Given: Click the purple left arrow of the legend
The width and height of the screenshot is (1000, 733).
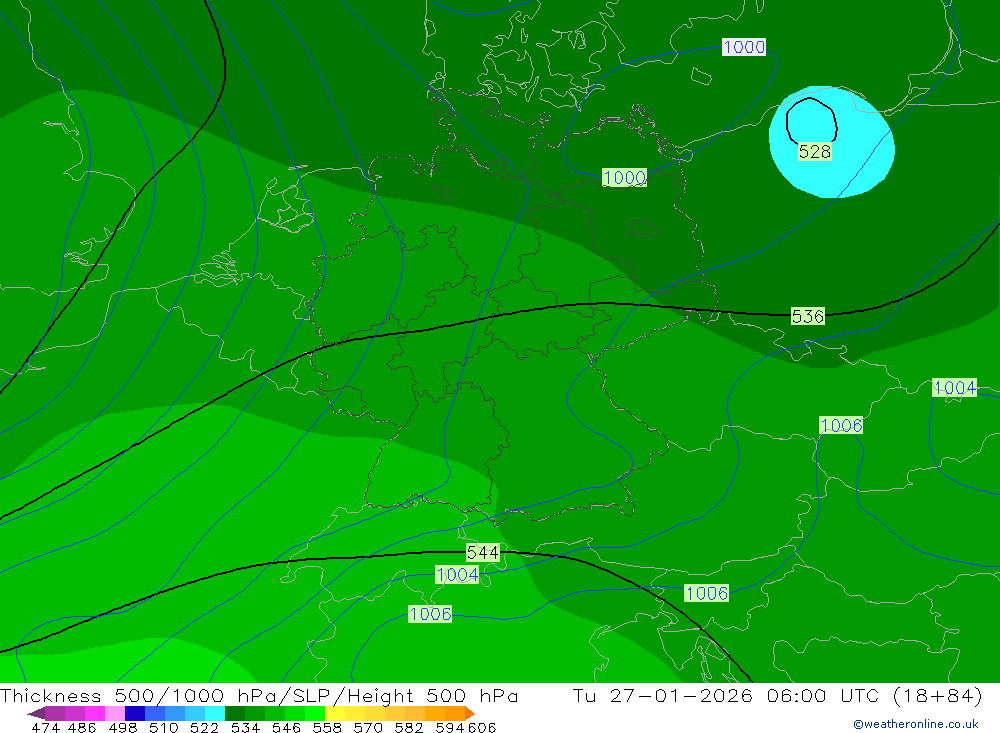Looking at the screenshot, I should pyautogui.click(x=36, y=713).
